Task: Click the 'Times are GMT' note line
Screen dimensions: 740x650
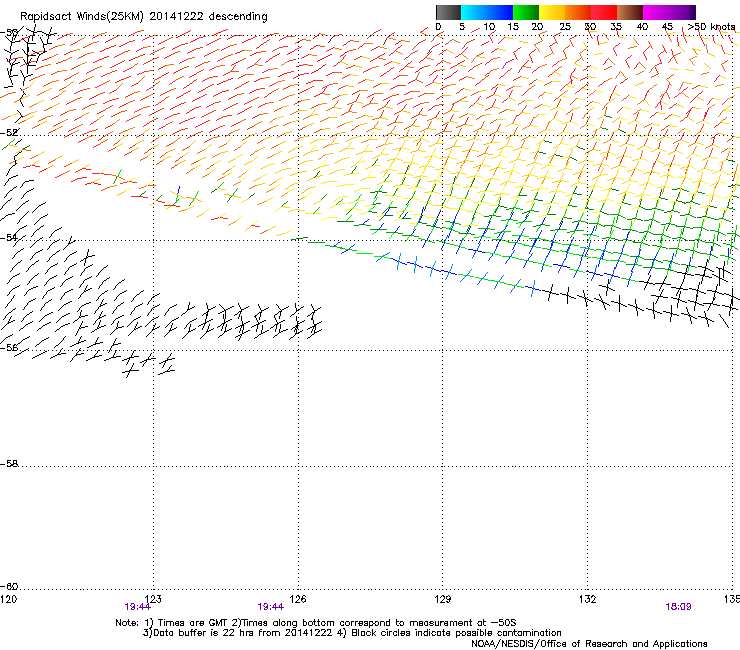Action: (x=315, y=623)
